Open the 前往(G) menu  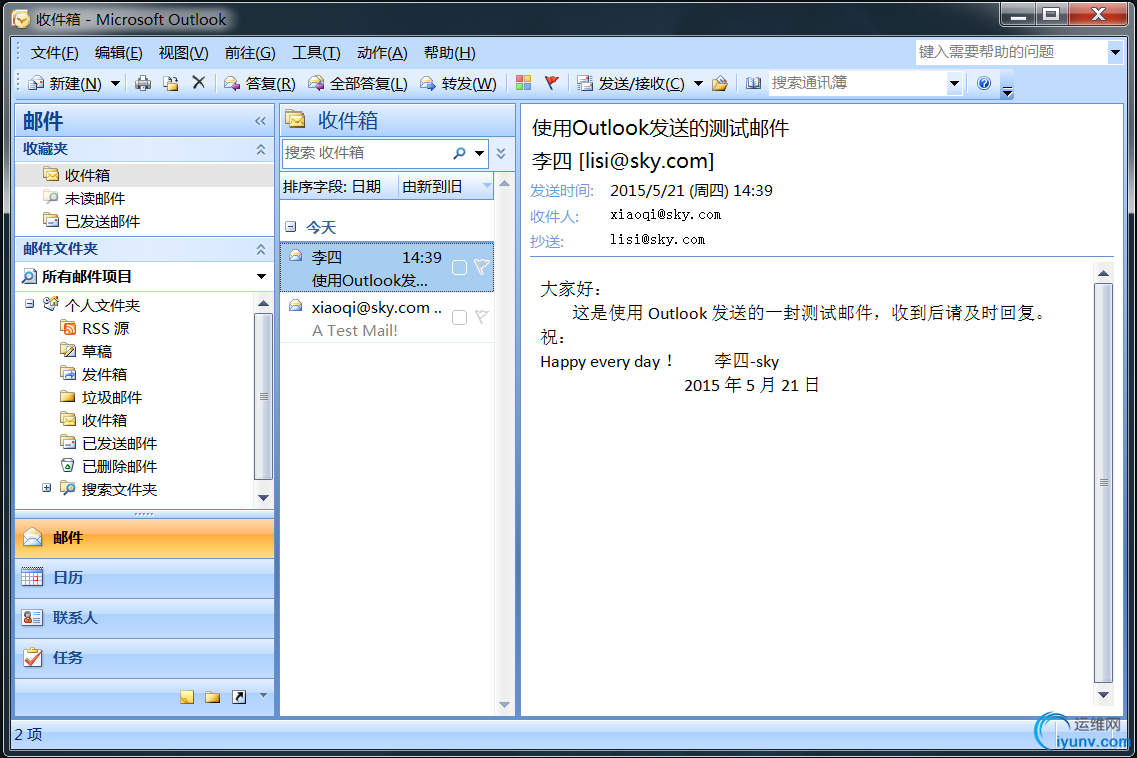point(249,53)
